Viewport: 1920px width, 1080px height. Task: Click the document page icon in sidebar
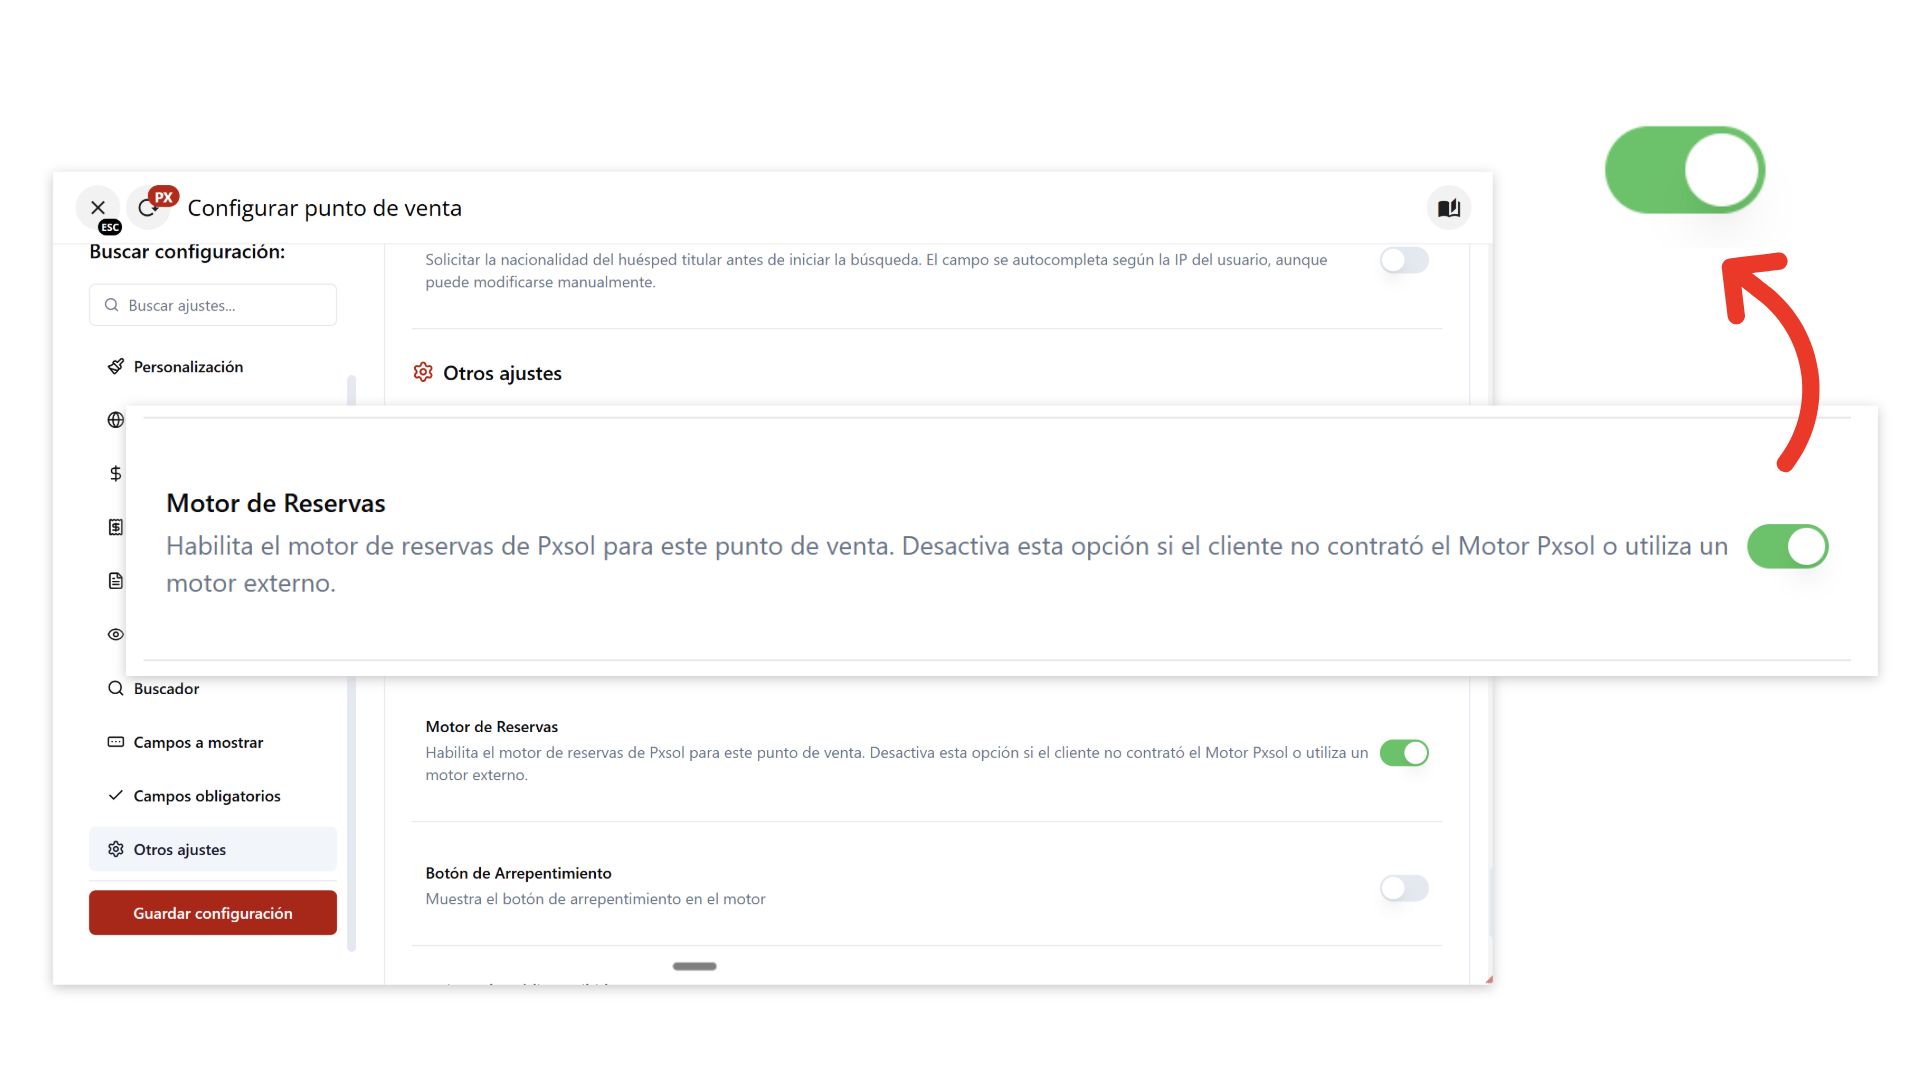[116, 581]
